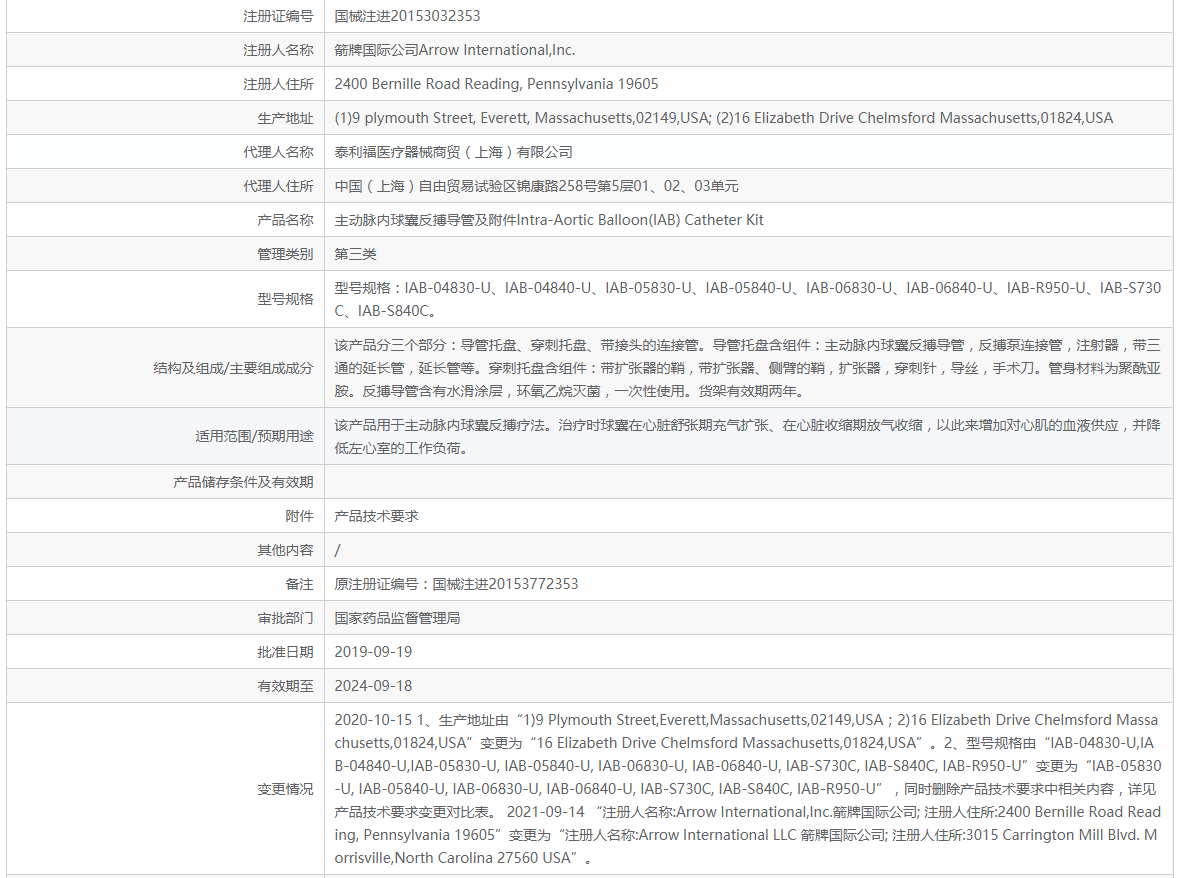Viewport: 1180px width, 878px height.
Task: Click the 适用范围/预期用途 description text
Action: coord(748,436)
